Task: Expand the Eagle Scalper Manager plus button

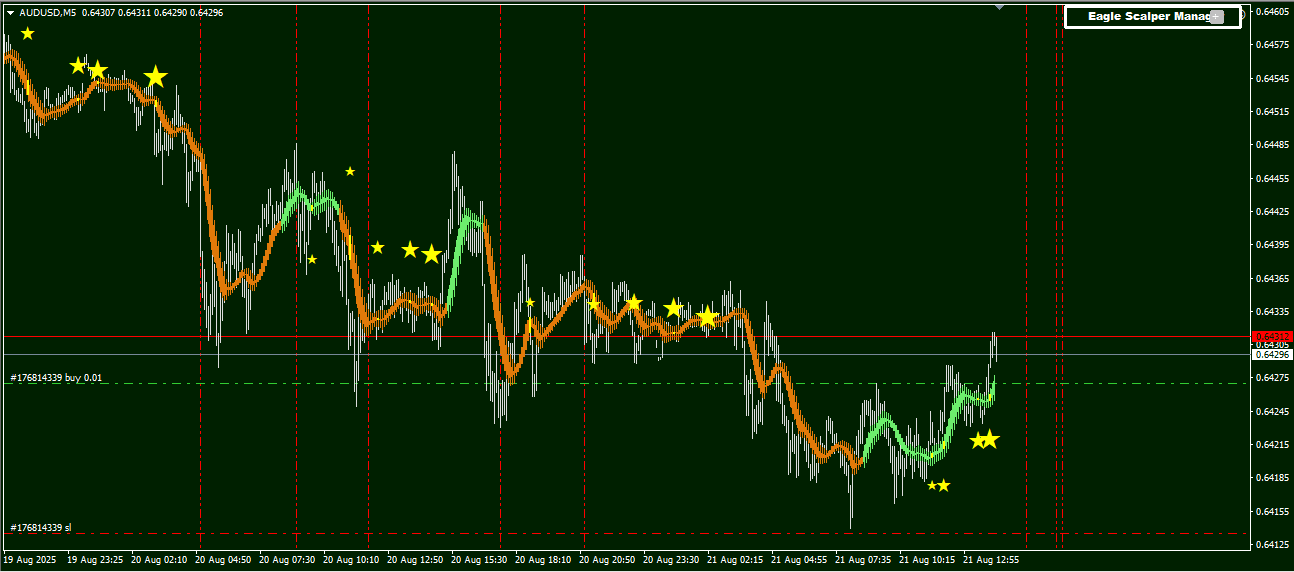Action: (1217, 17)
